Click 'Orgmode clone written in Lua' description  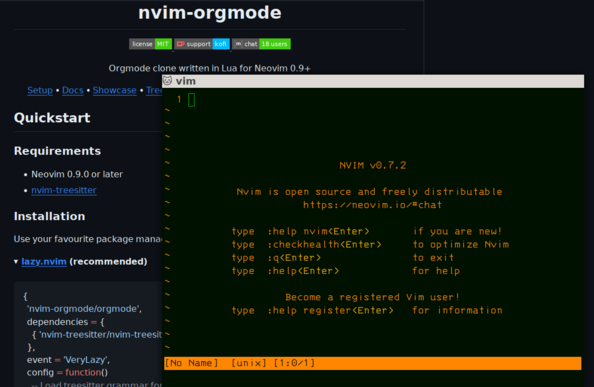tap(209, 69)
